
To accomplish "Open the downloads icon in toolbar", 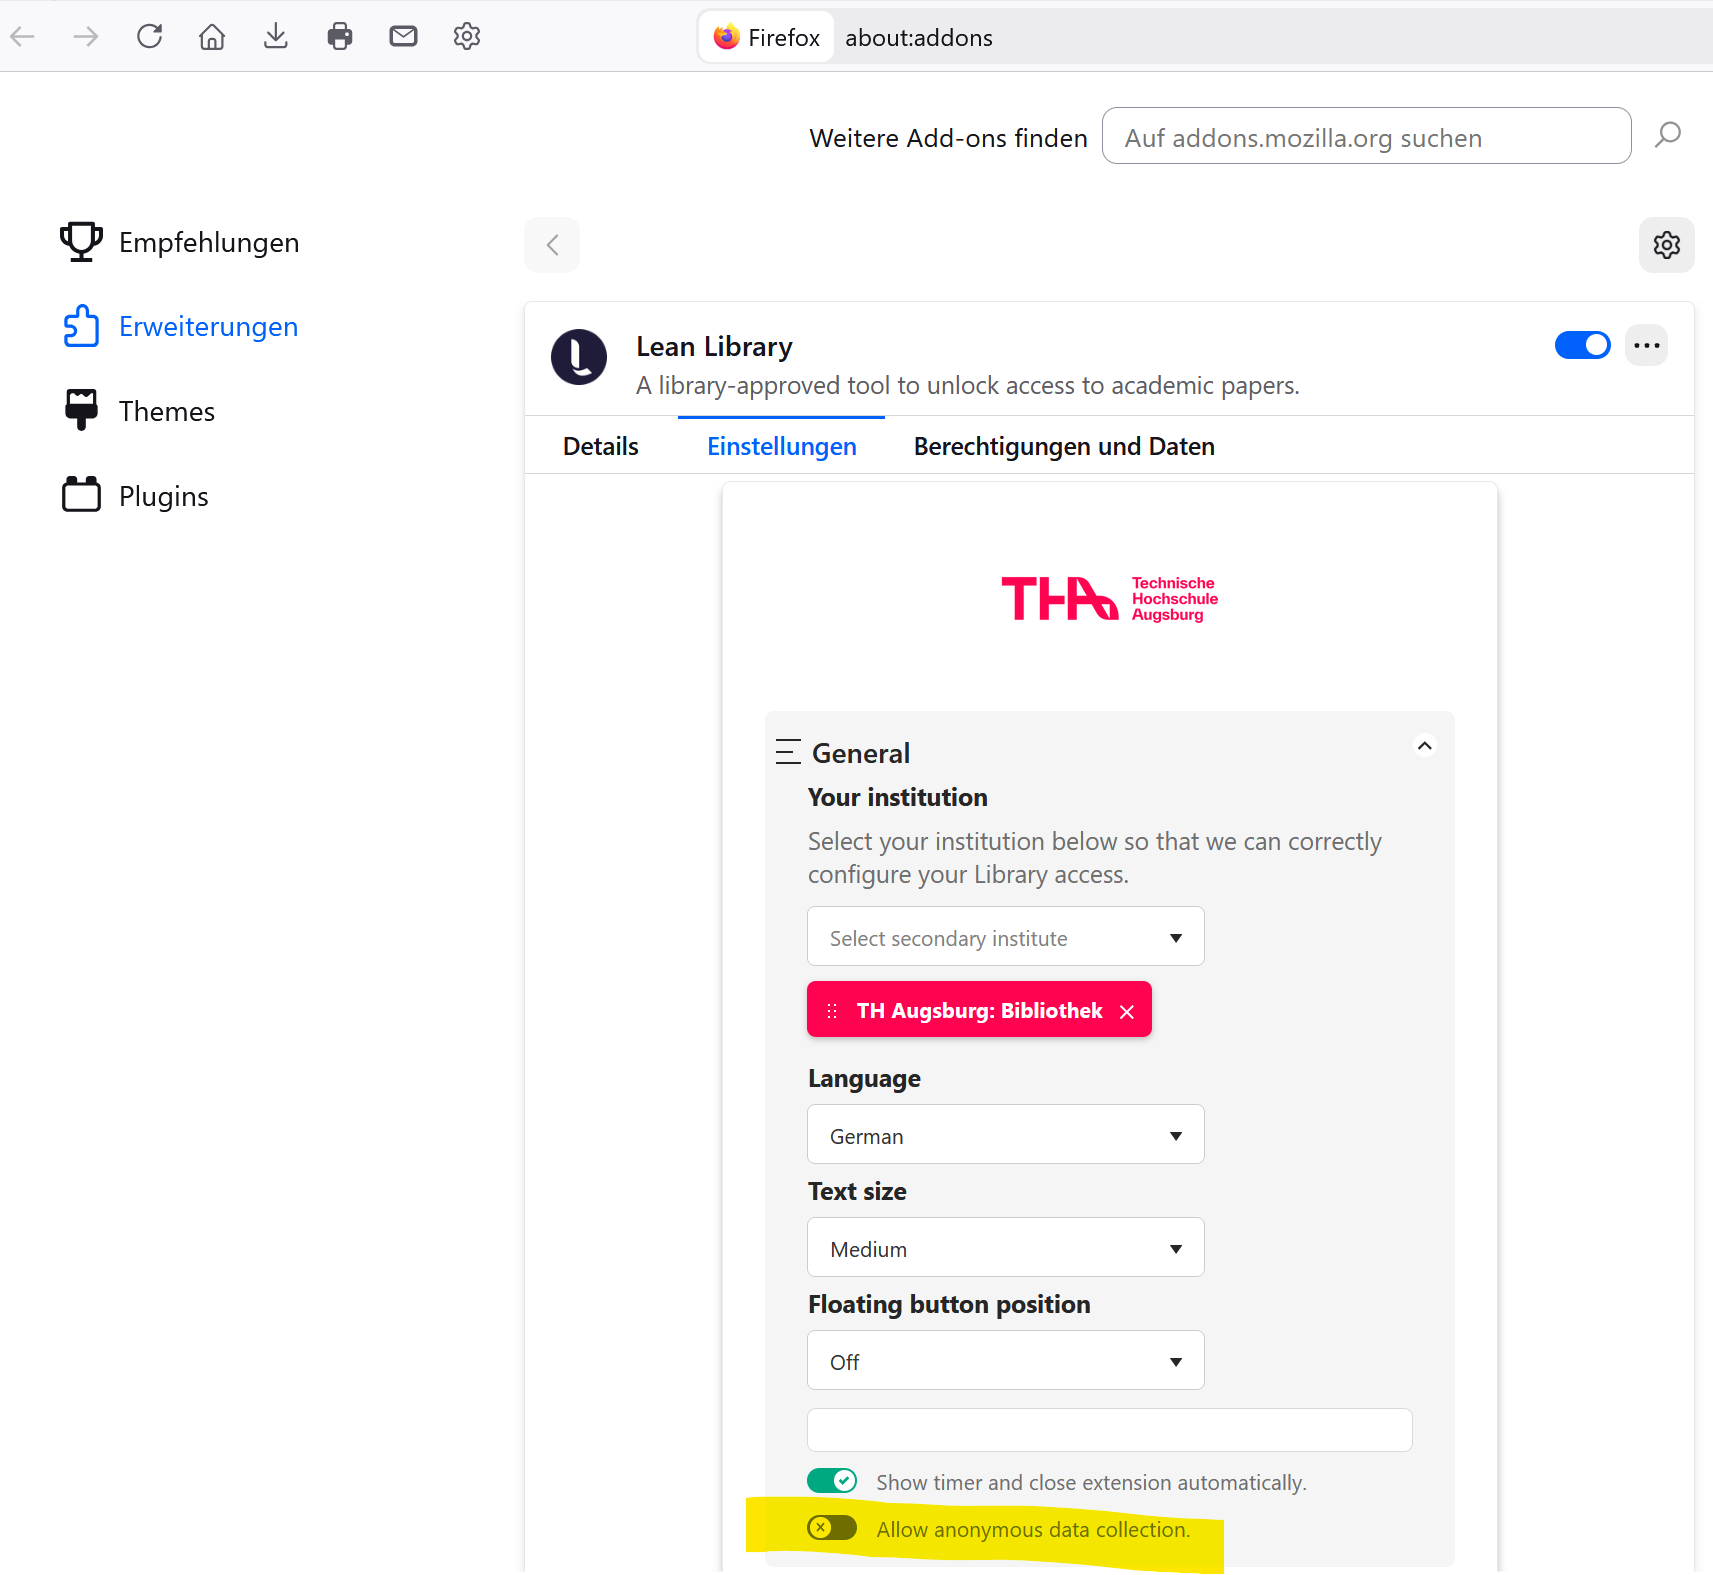I will (x=276, y=37).
